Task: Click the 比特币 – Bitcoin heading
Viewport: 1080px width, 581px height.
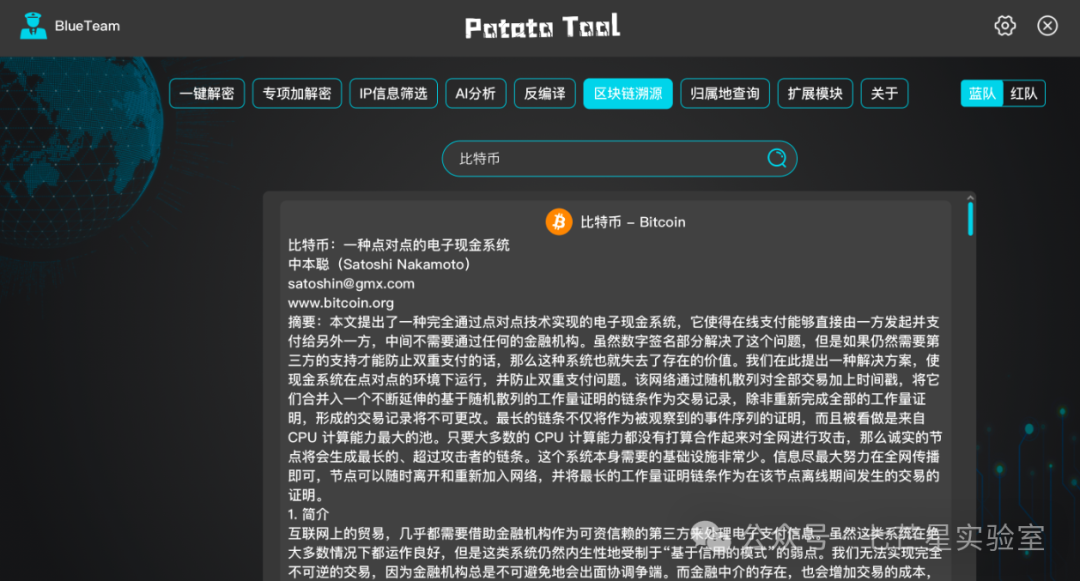Action: tap(633, 222)
